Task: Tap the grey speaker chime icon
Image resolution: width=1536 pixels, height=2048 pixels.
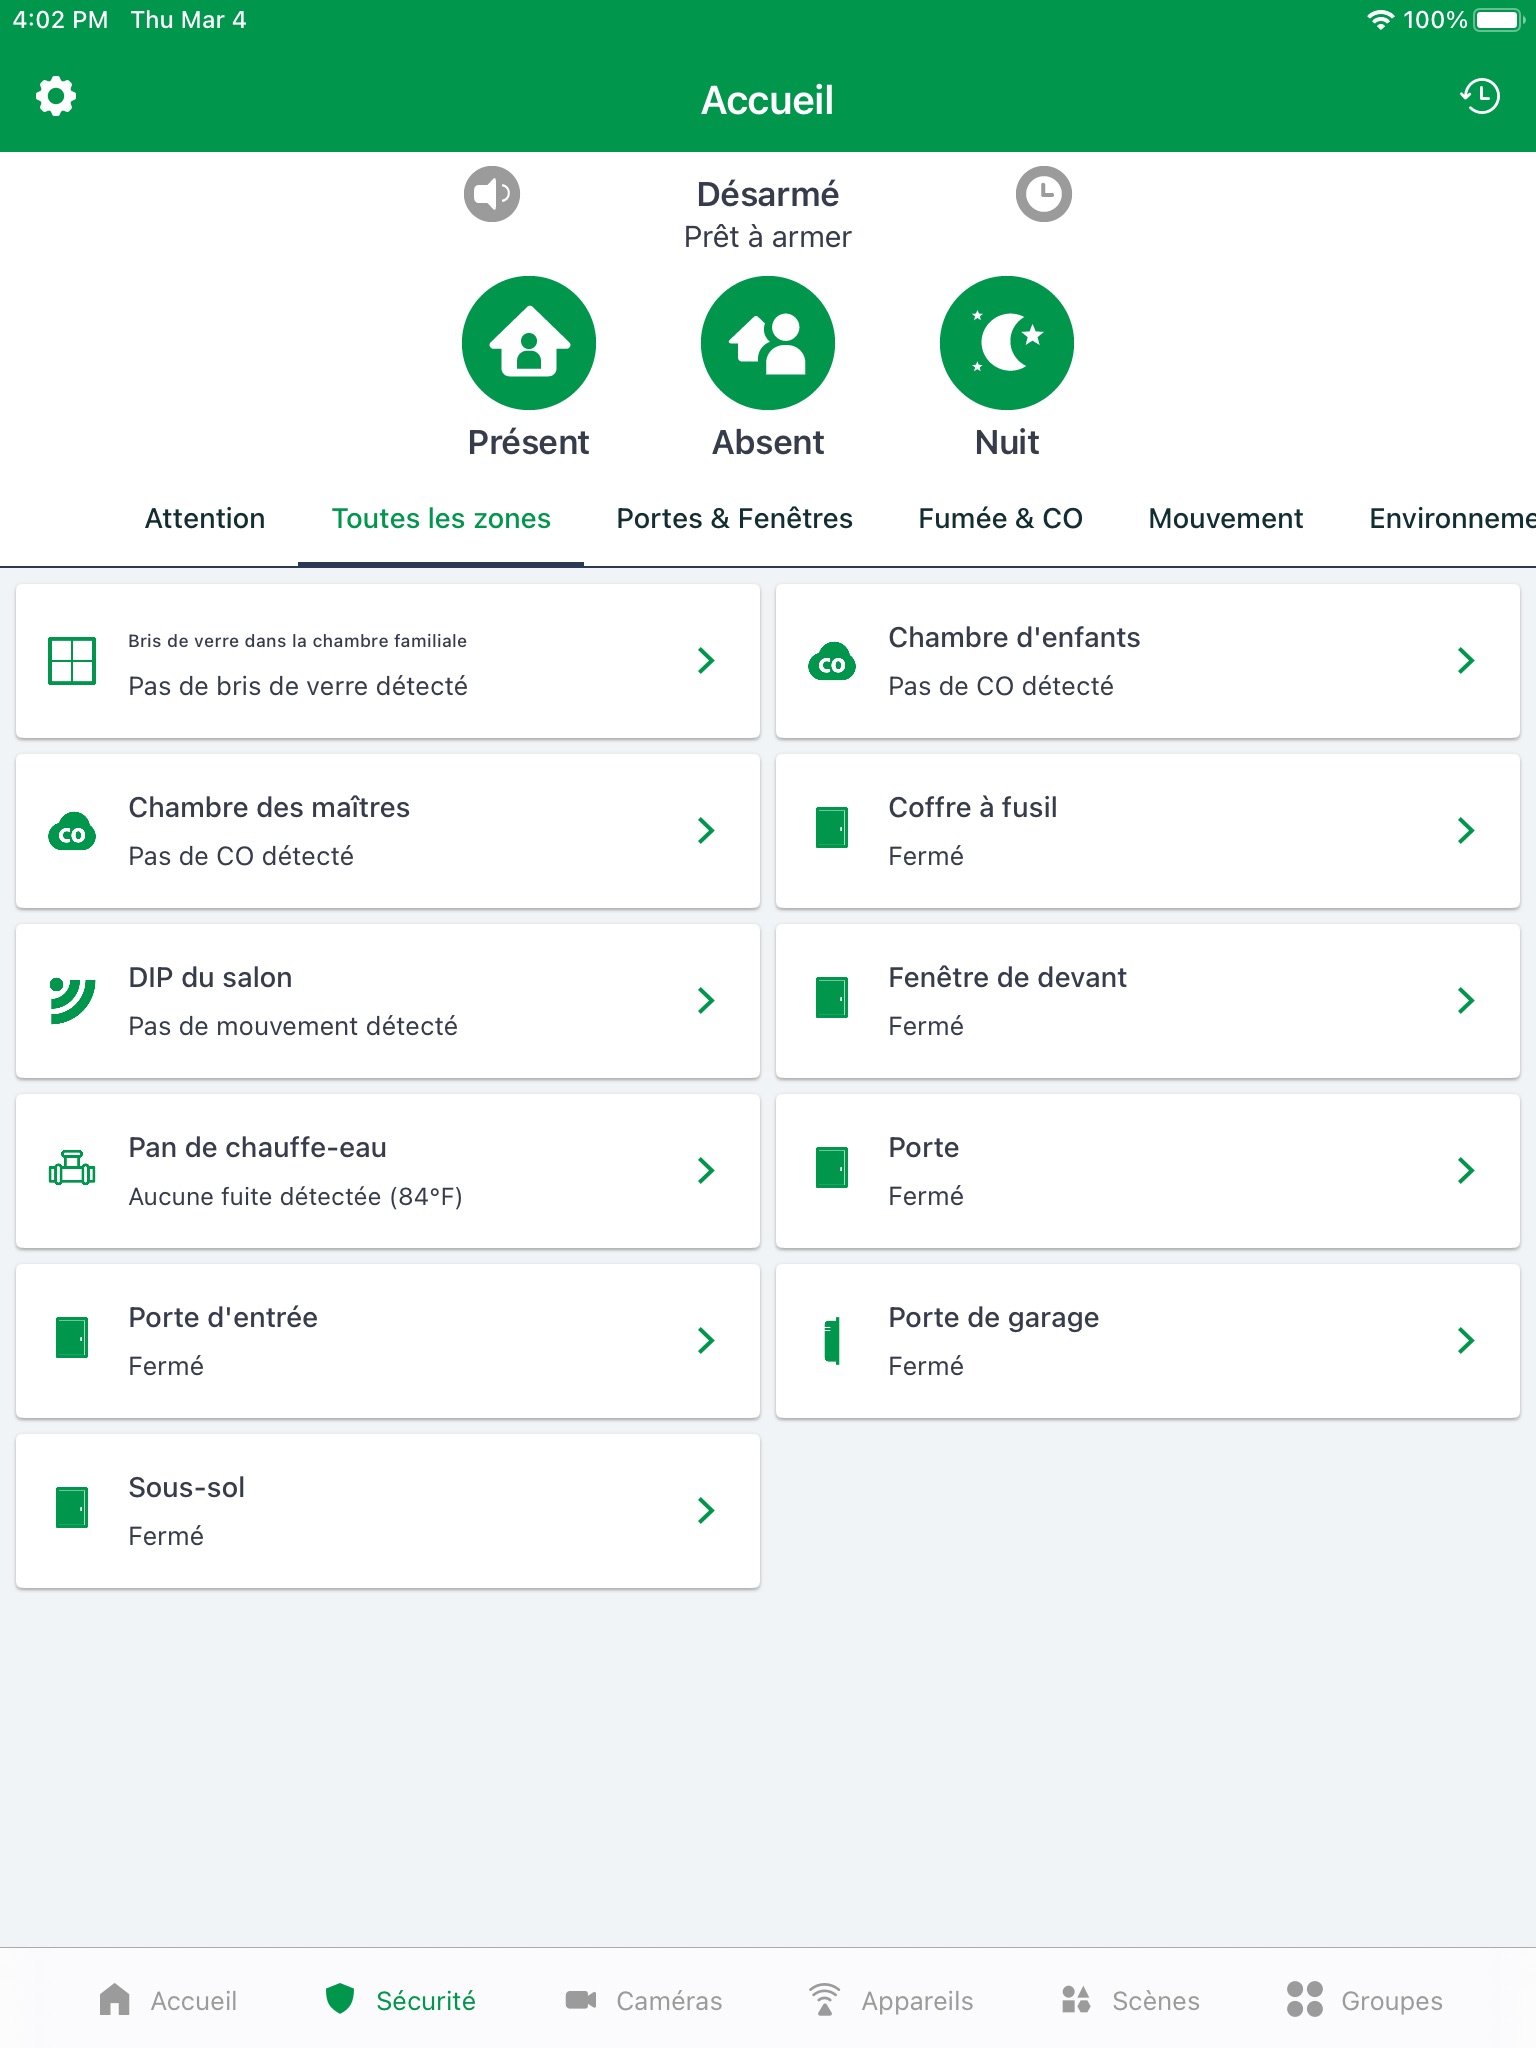Action: tap(492, 194)
